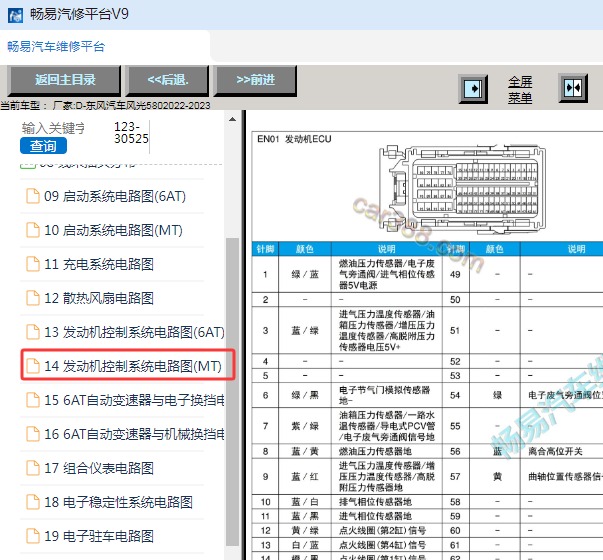Click pin number 49 cell

pyautogui.click(x=455, y=274)
